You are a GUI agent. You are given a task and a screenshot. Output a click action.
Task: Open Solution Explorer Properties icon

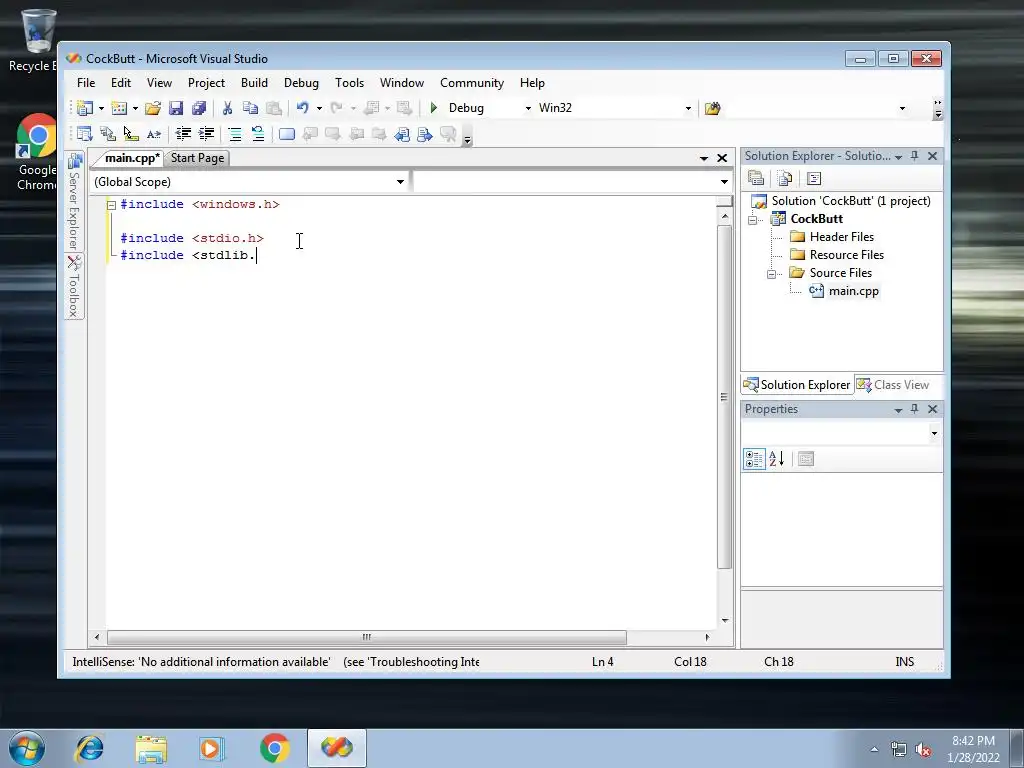point(756,178)
